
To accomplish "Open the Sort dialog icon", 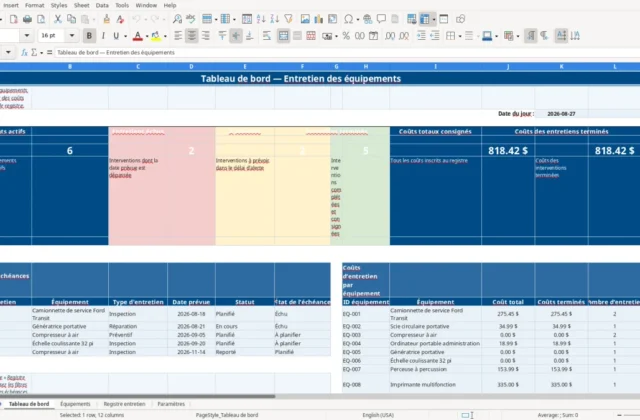I will pos(247,19).
